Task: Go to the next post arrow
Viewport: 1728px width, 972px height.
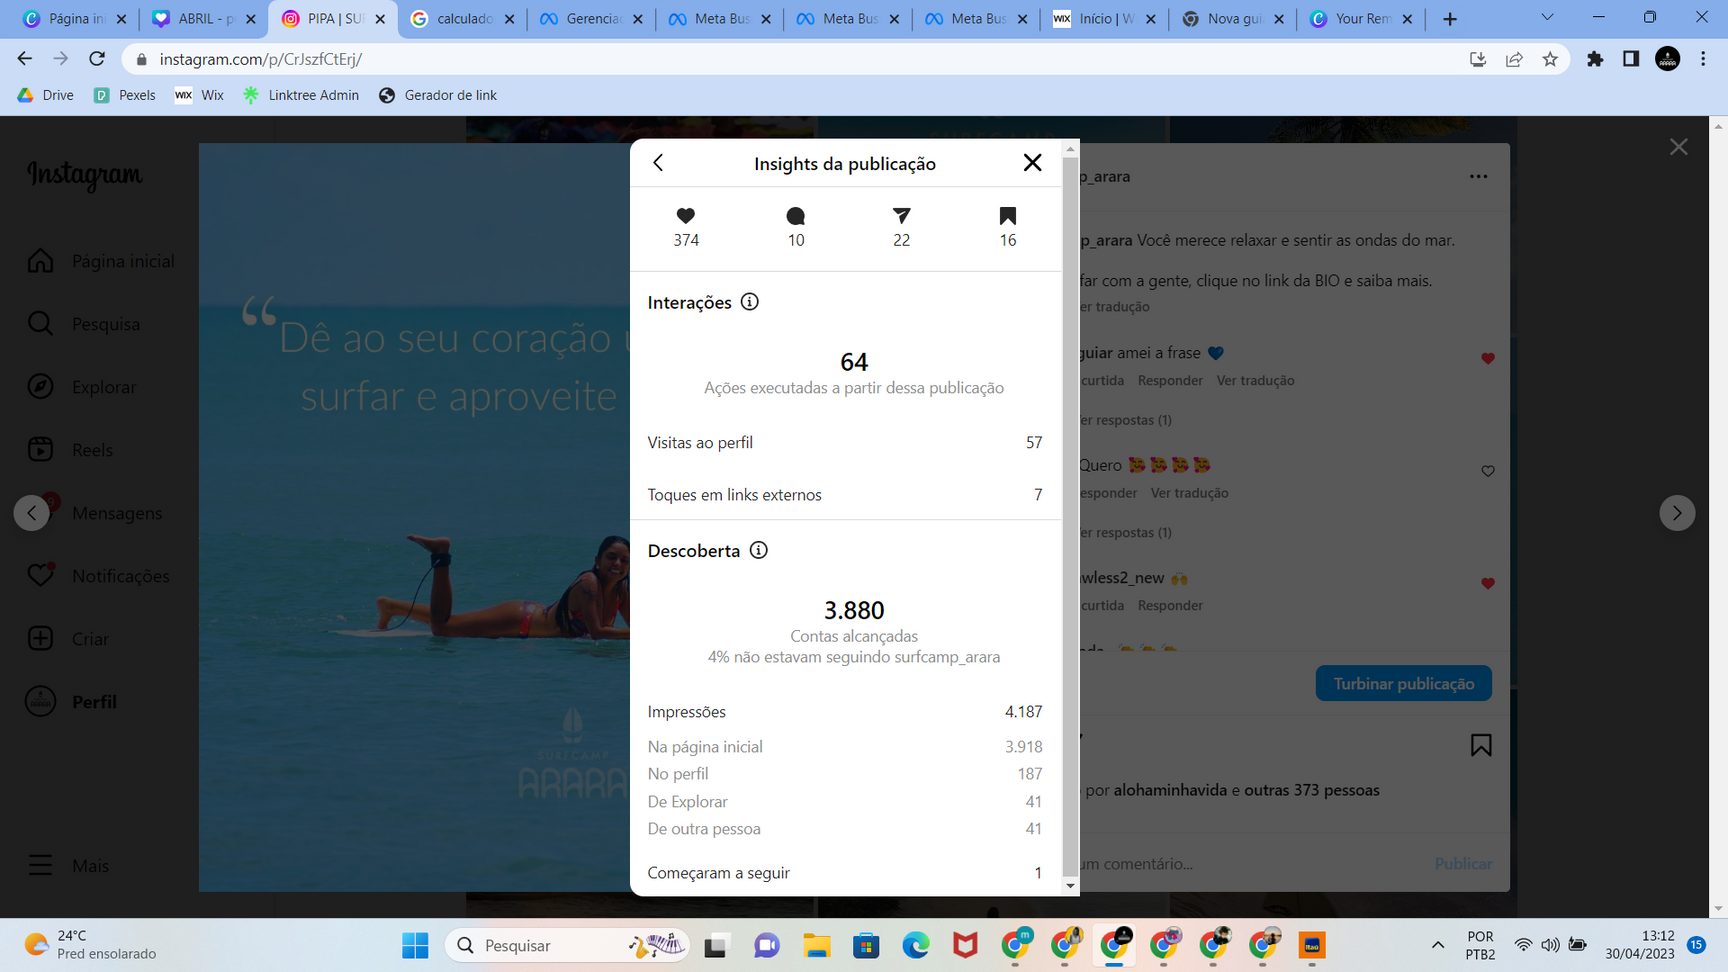Action: point(1677,513)
